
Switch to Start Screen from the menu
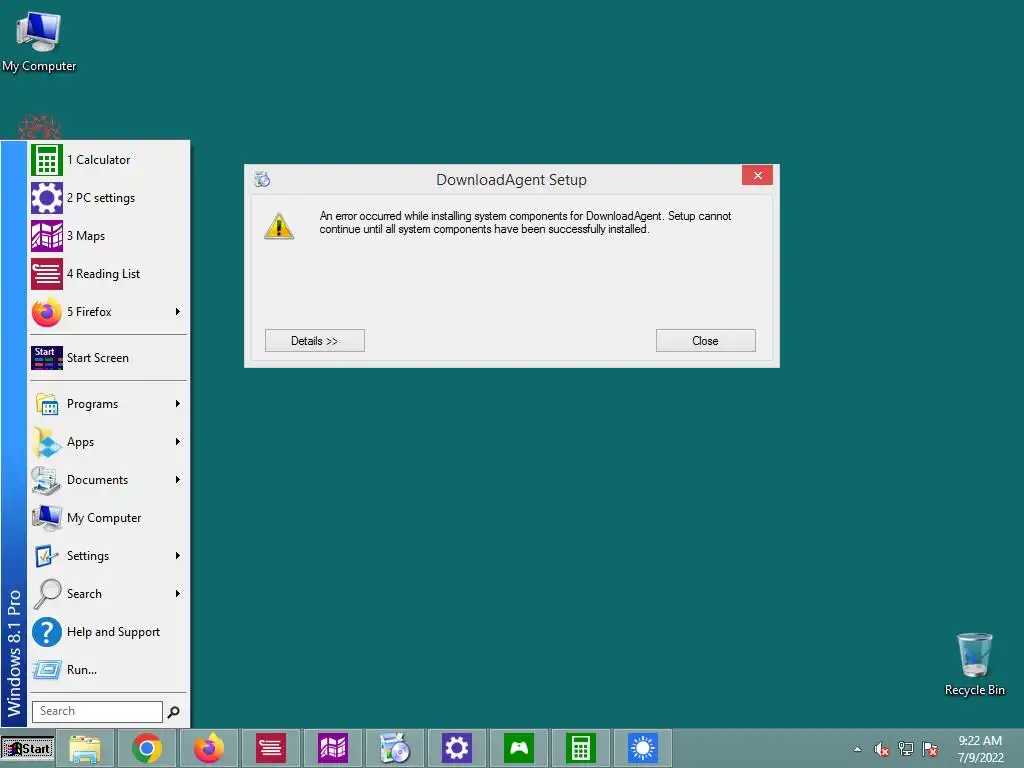tap(108, 358)
